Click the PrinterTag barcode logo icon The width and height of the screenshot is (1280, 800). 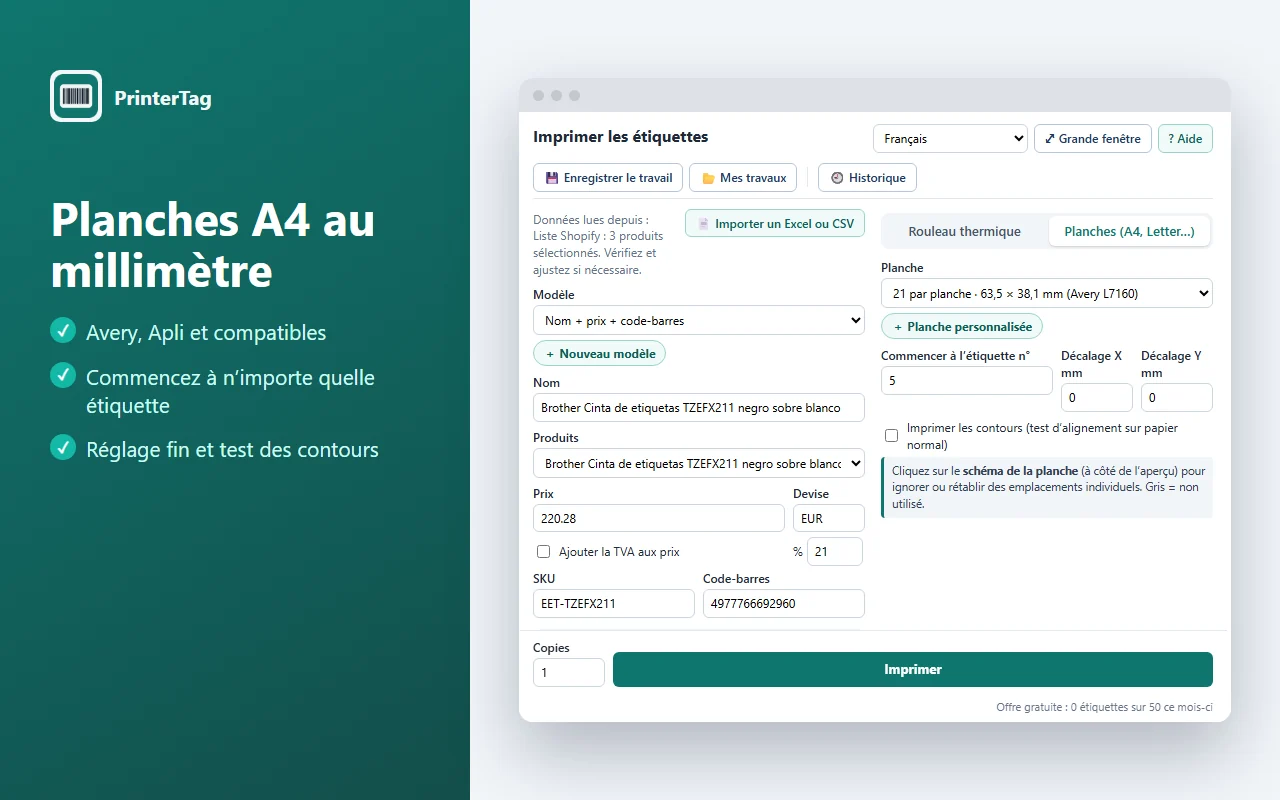[x=76, y=96]
